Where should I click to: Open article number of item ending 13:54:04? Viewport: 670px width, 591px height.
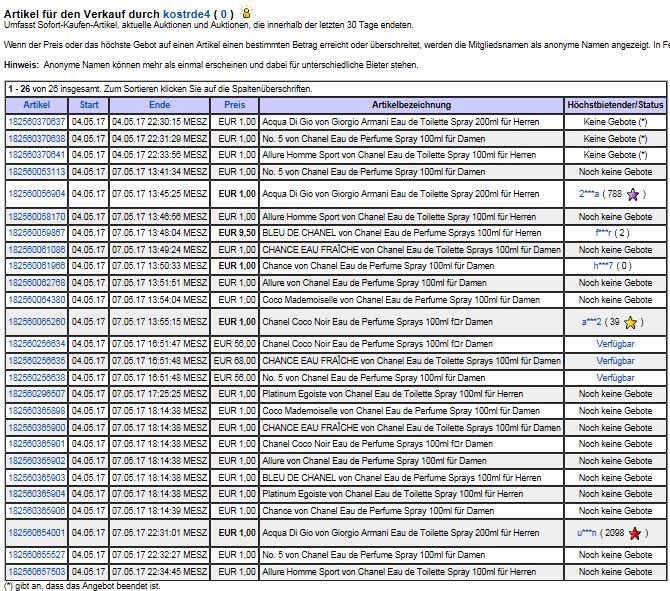(37, 300)
